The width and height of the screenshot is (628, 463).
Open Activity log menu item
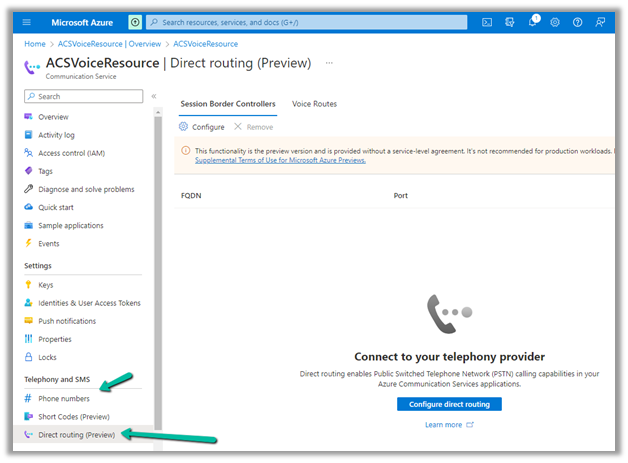pyautogui.click(x=56, y=135)
